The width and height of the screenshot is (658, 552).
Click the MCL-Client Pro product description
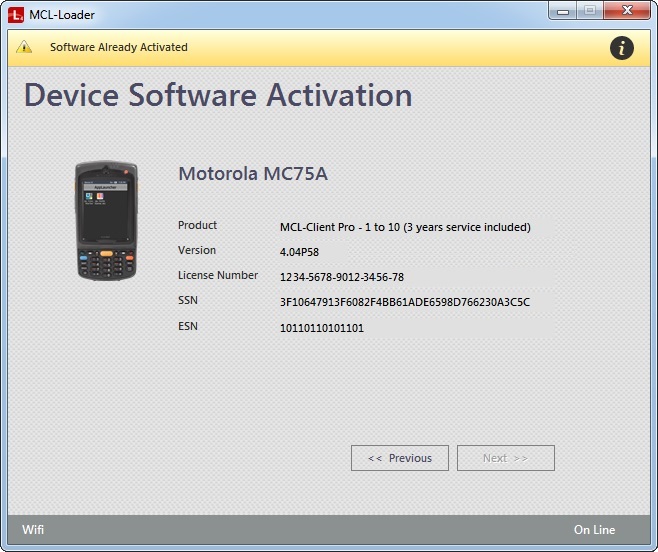[x=404, y=227]
